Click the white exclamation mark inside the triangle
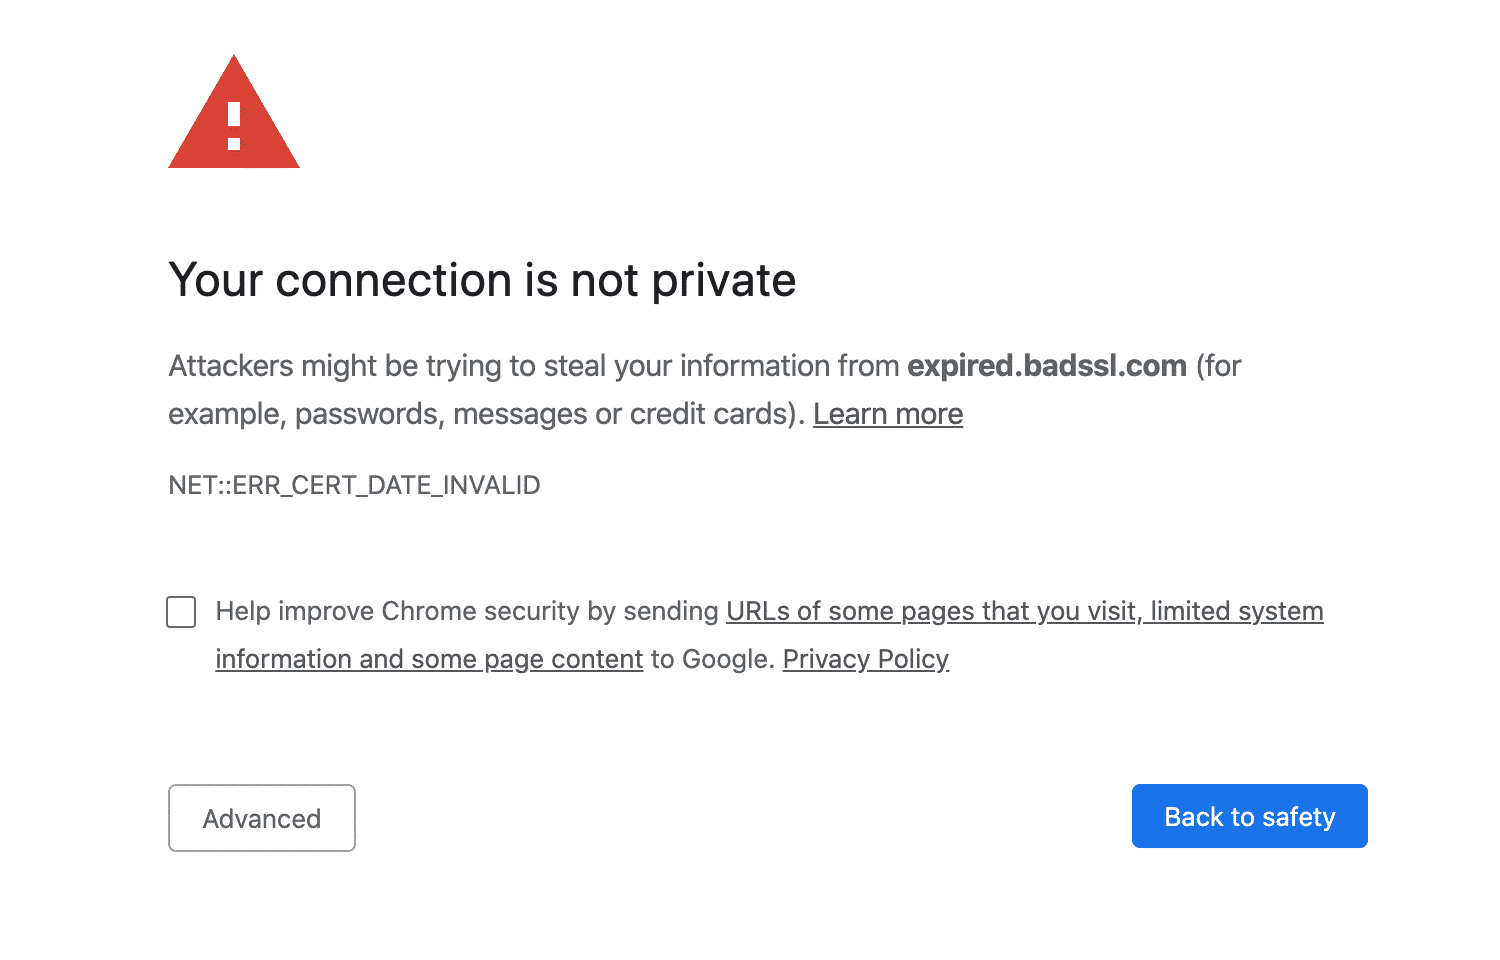Screen dimensions: 1500x960 coord(234,125)
